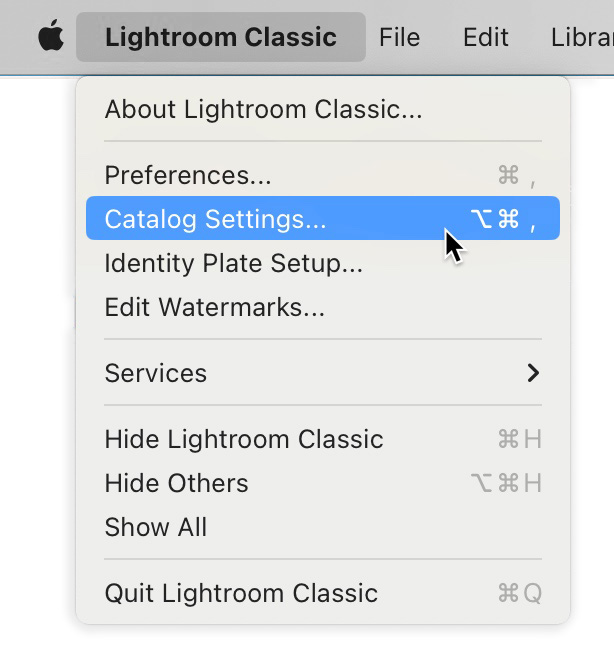614x660 pixels.
Task: Select Hide Lightroom Classic
Action: coord(244,439)
